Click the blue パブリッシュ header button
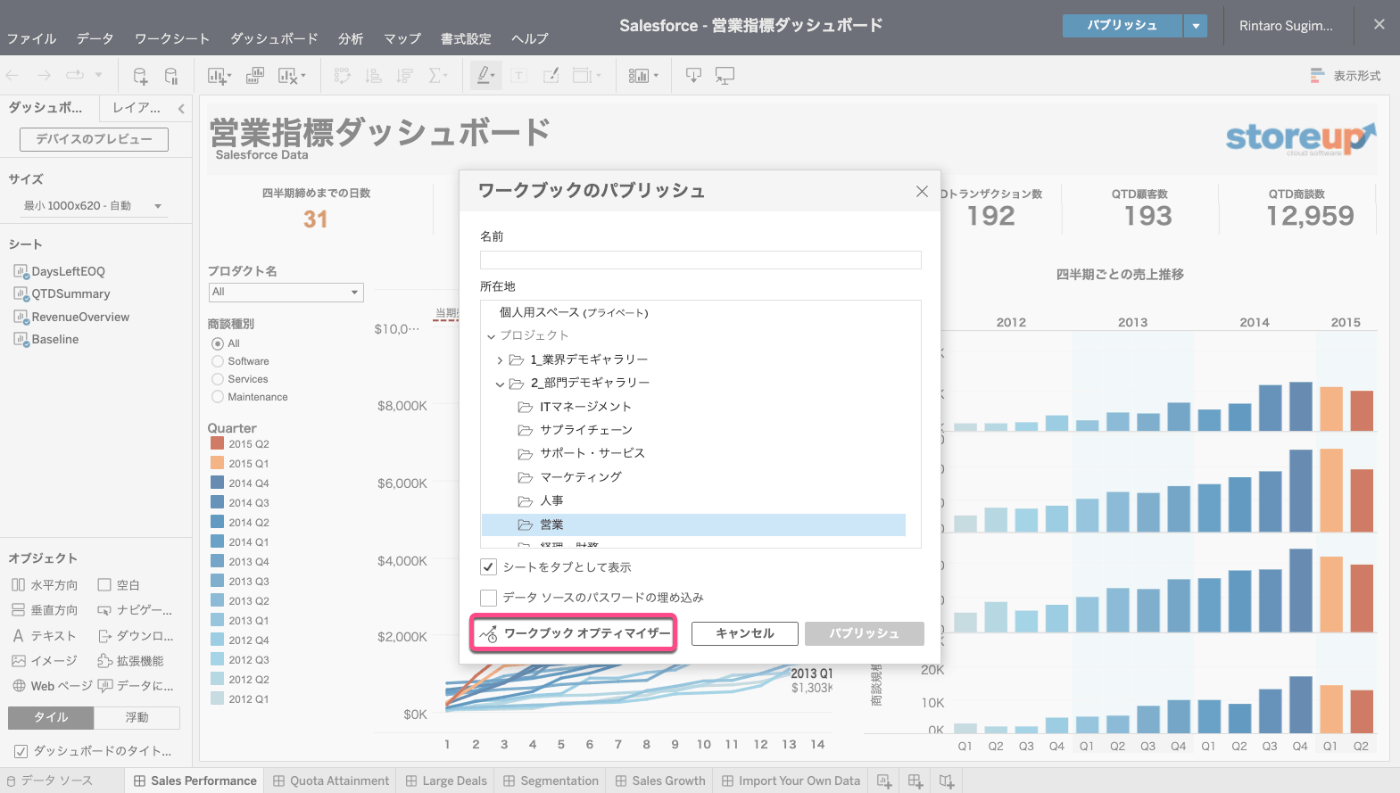Image resolution: width=1400 pixels, height=793 pixels. pos(1122,26)
